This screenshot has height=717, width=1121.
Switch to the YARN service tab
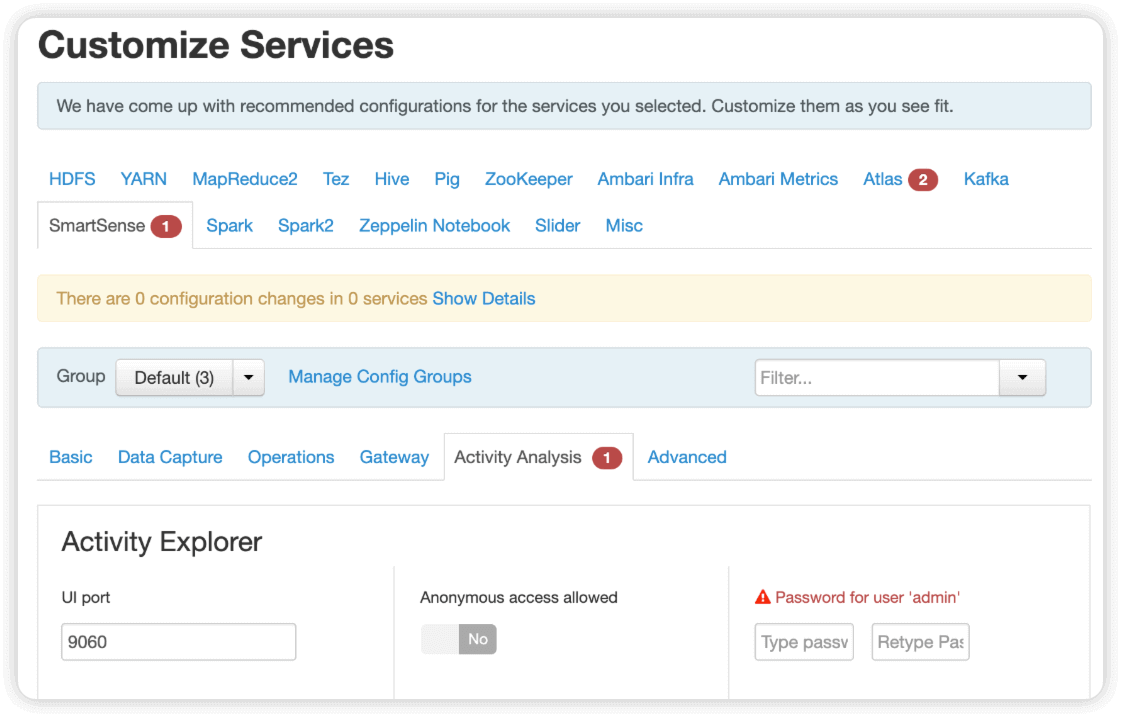[144, 179]
